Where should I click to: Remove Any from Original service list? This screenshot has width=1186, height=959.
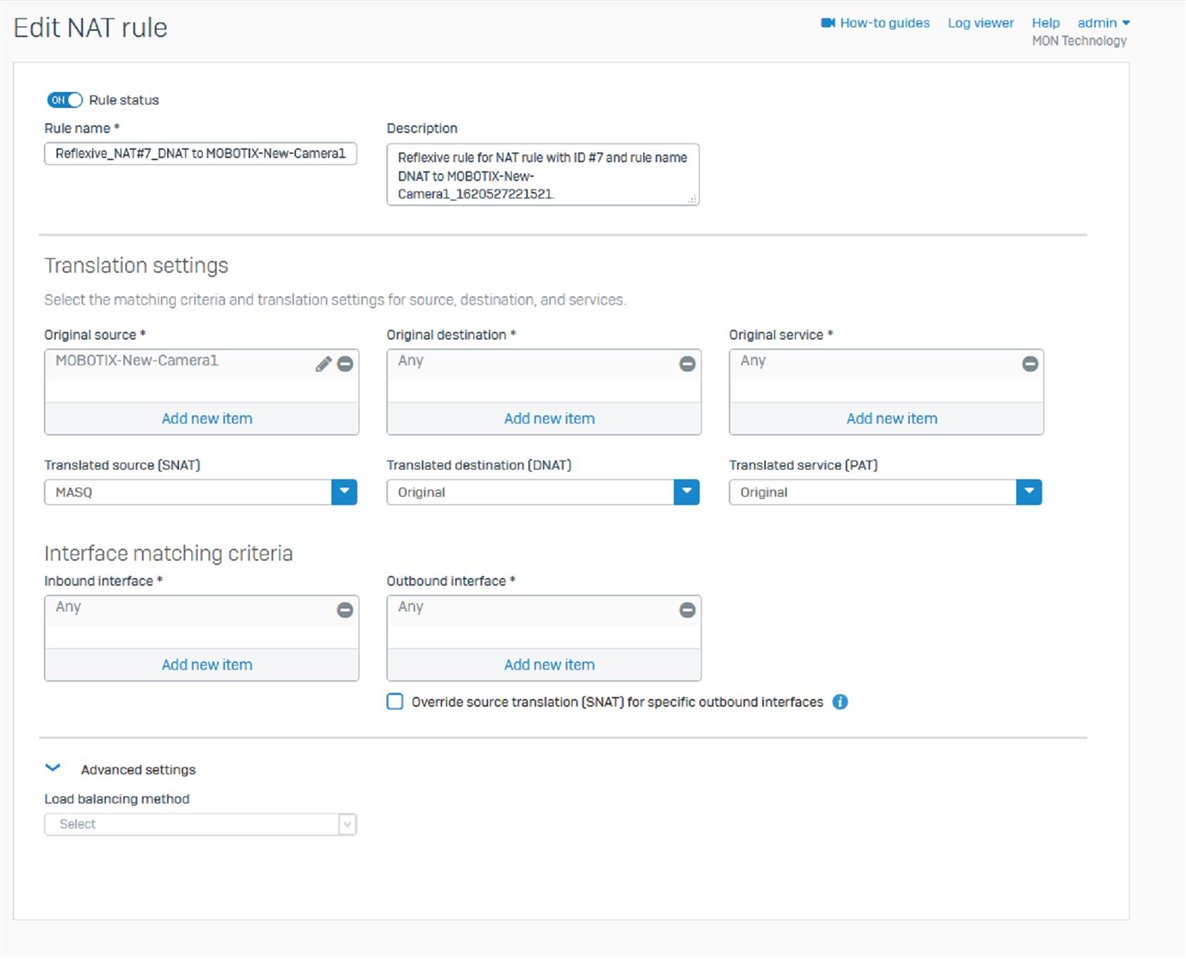[1029, 365]
